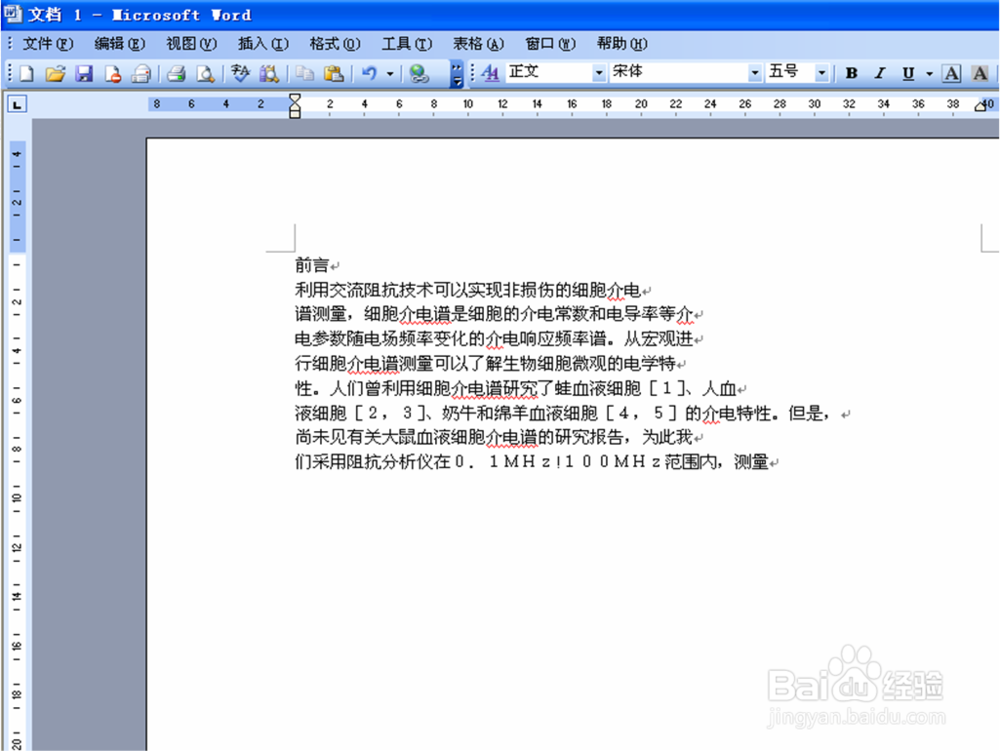Create a new blank document

[x=25, y=72]
